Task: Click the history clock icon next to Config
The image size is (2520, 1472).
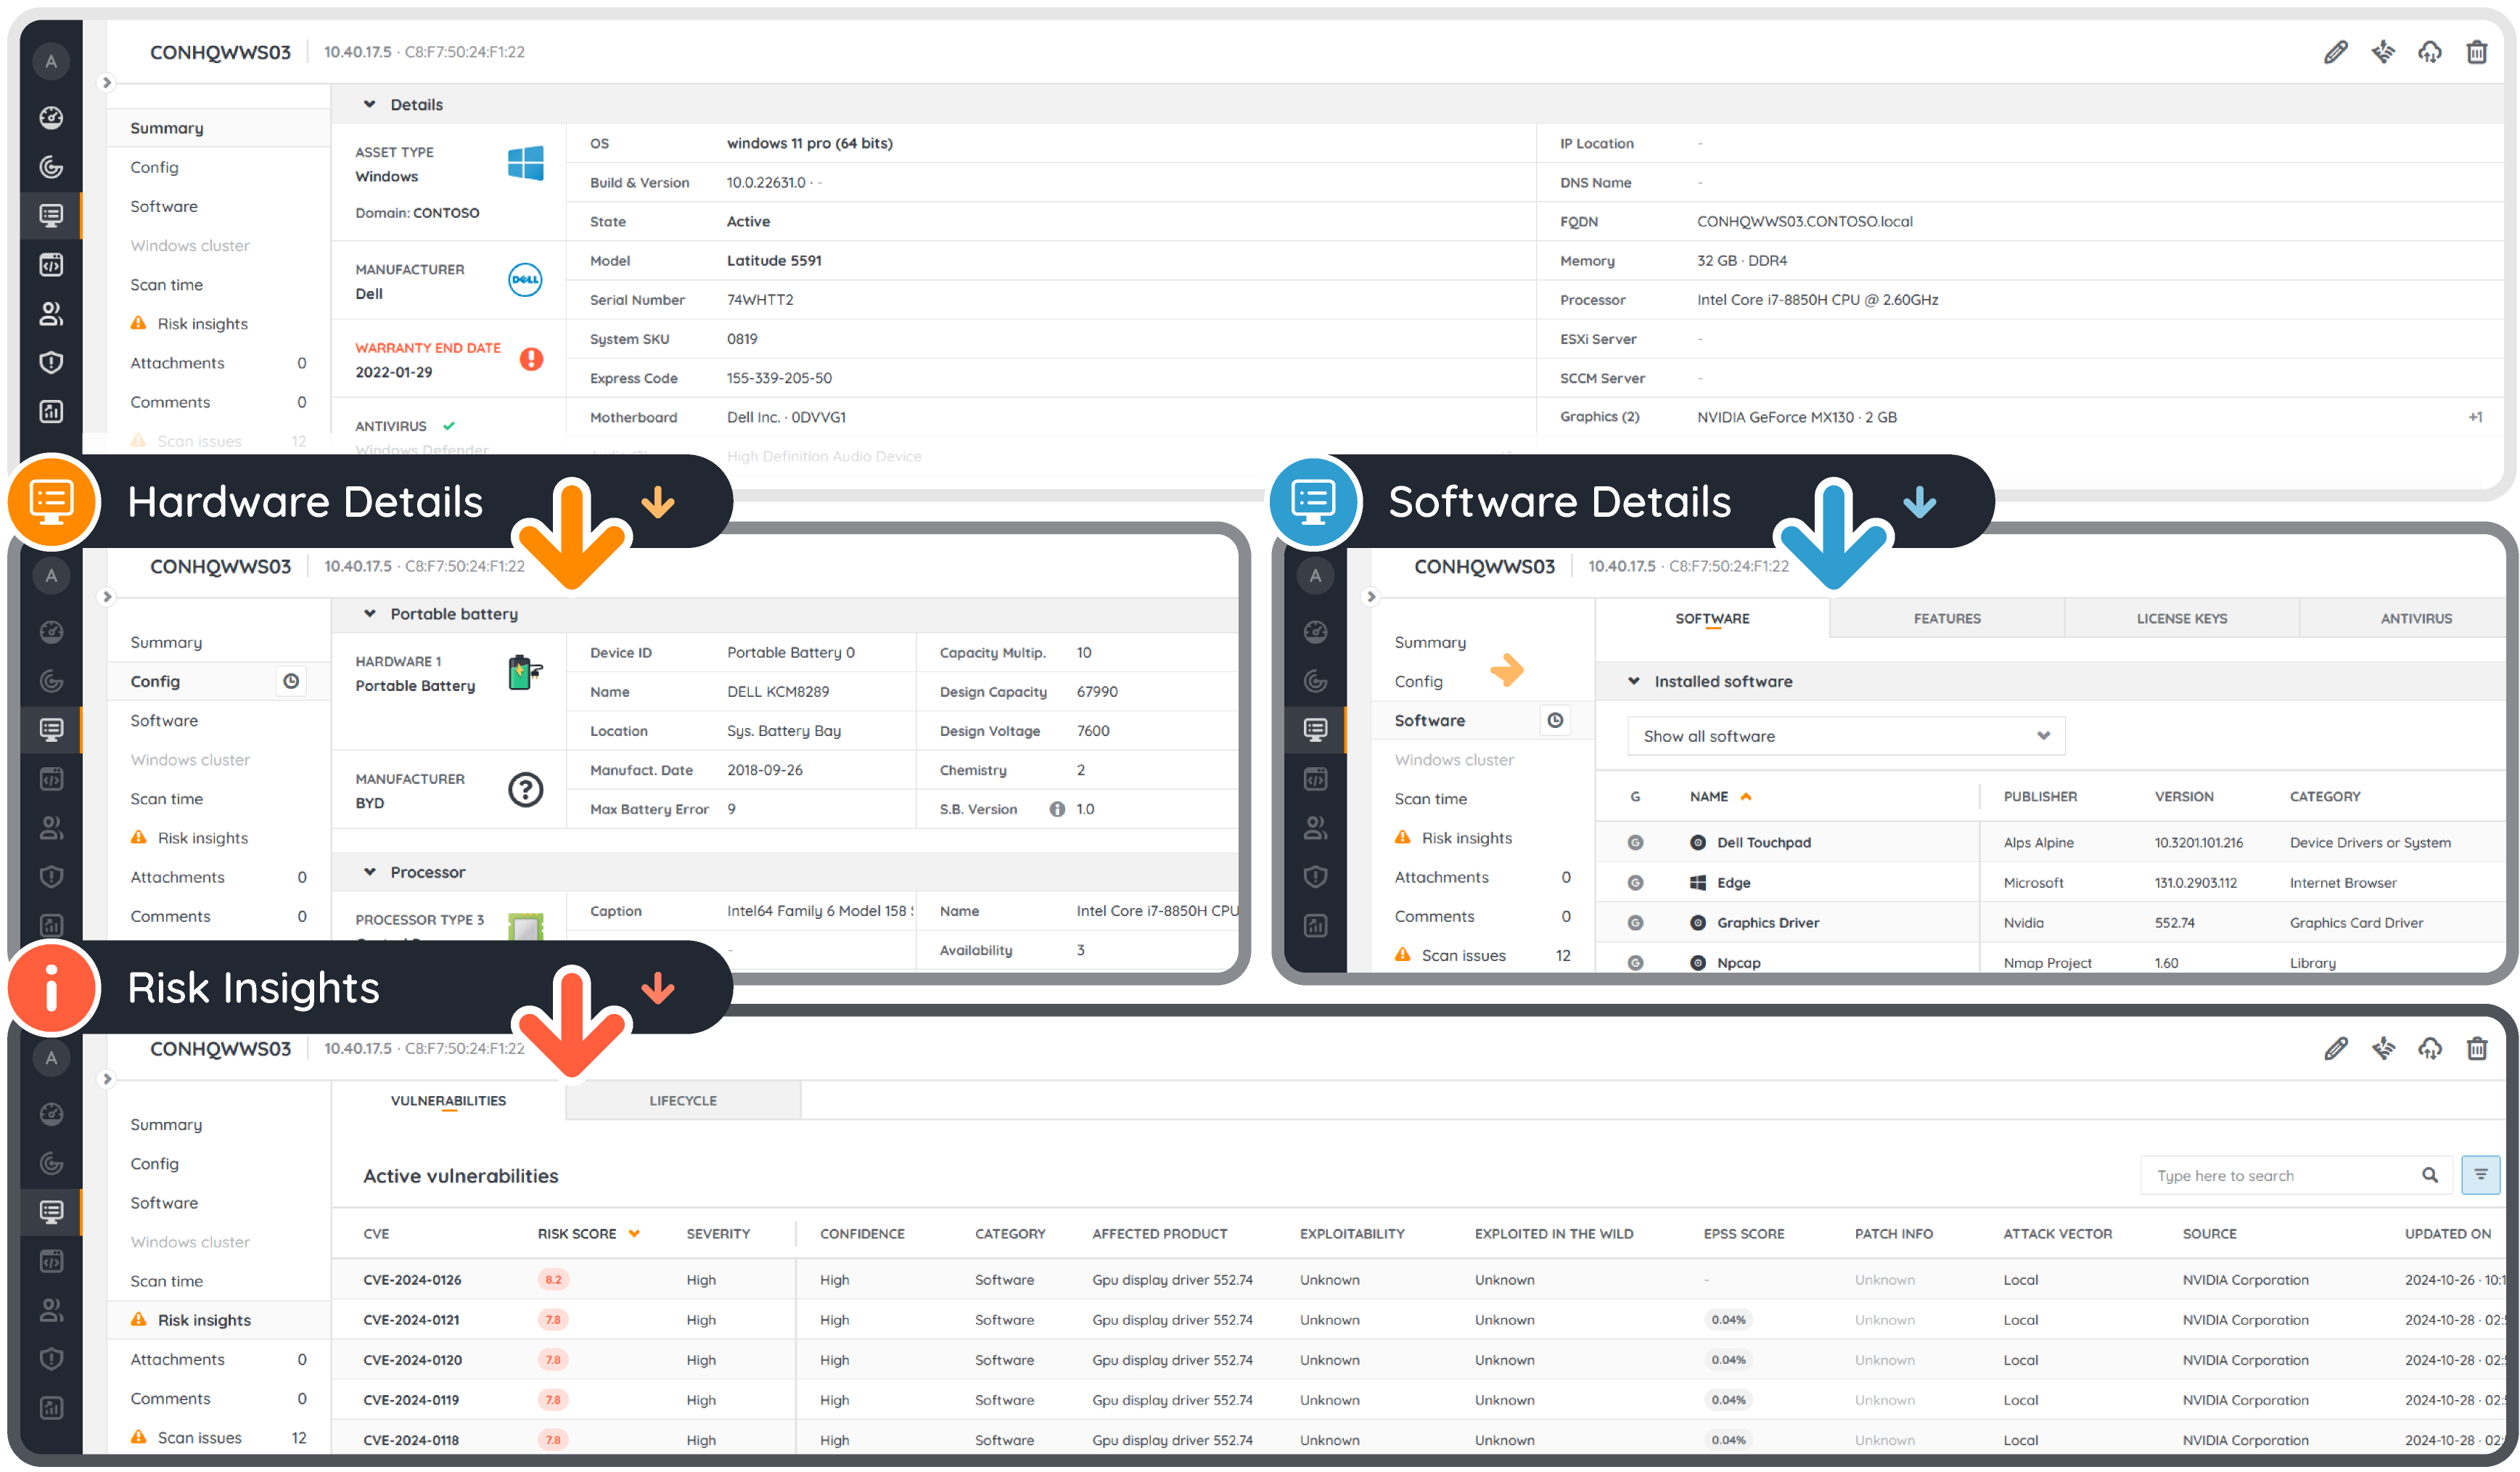Action: point(291,681)
